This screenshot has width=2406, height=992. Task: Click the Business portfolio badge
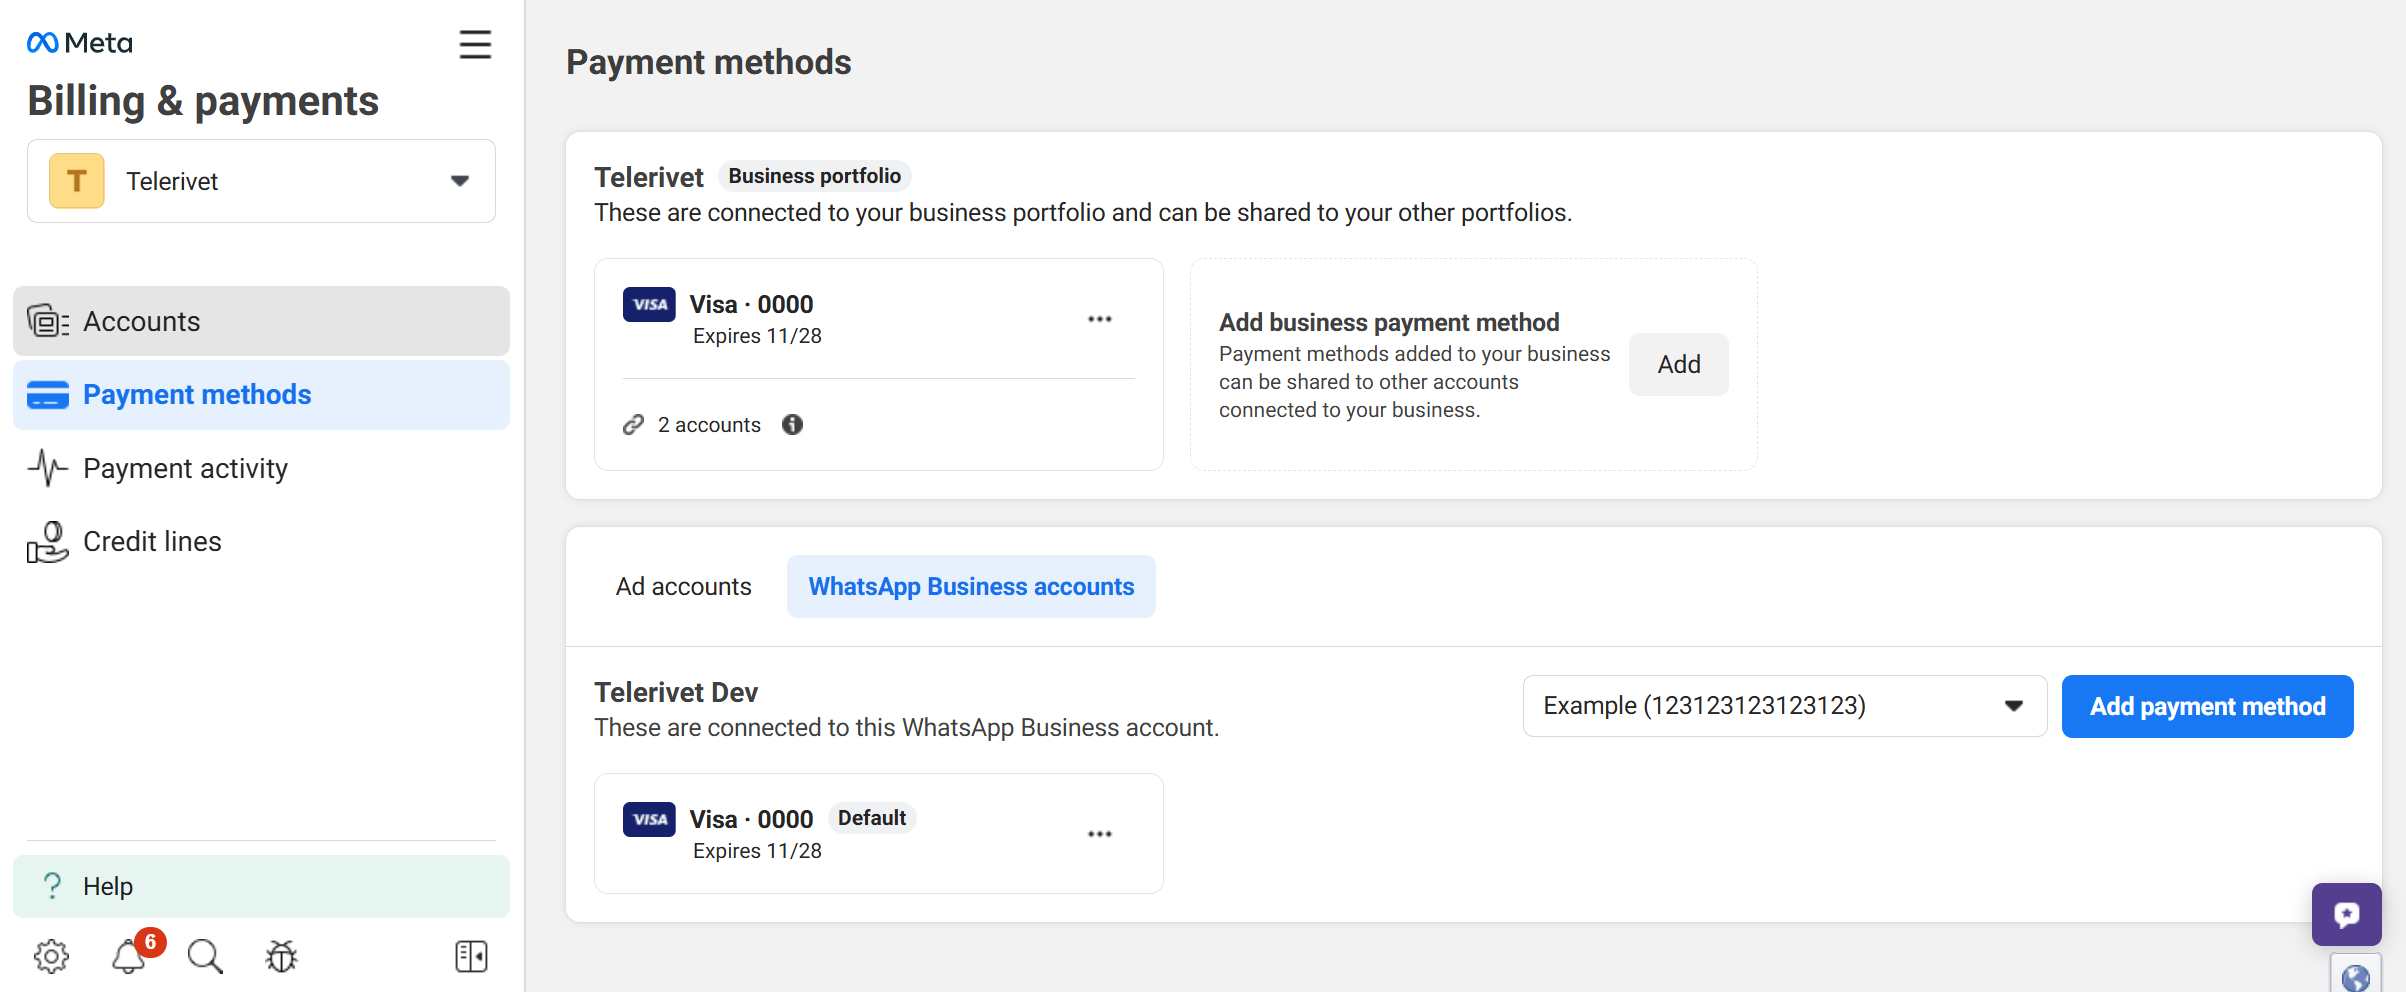tap(815, 176)
